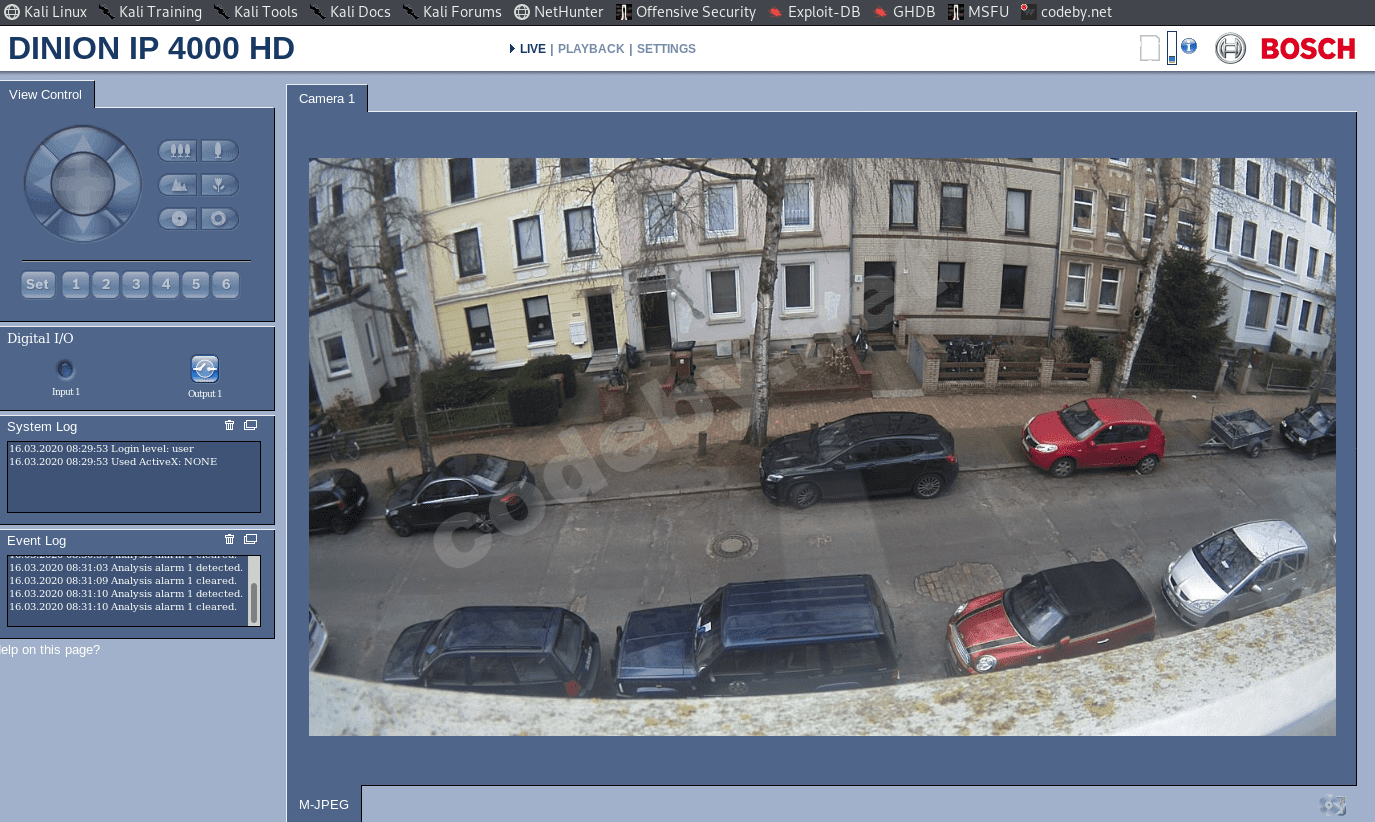Recall camera preset 4
The image size is (1375, 822).
point(166,285)
